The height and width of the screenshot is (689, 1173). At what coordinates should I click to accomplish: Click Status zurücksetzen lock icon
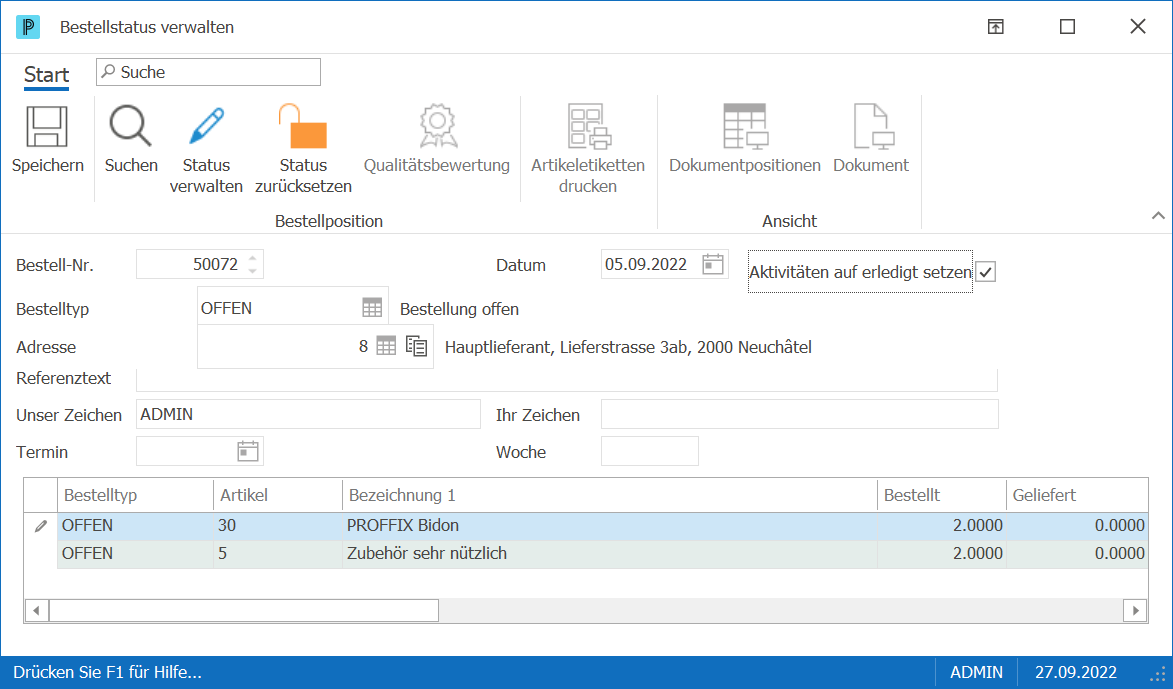303,126
